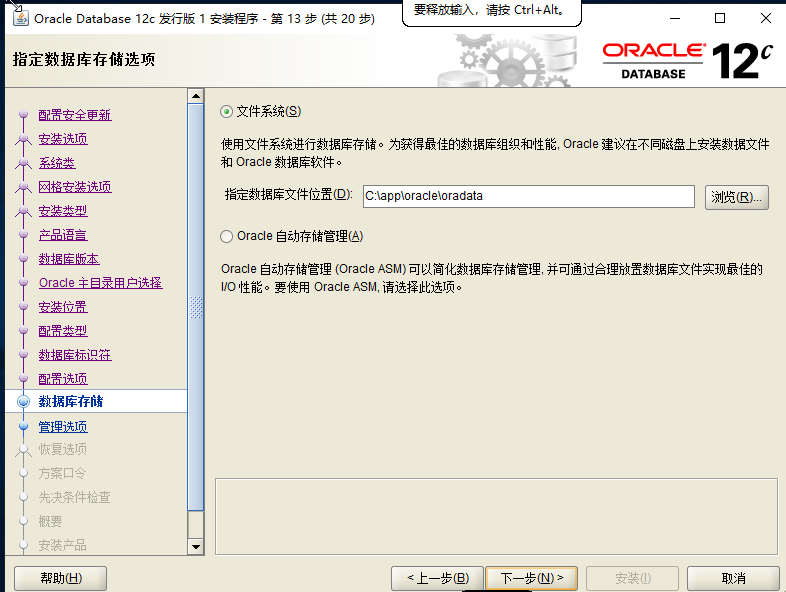Open 配置选项 step link
786x592 pixels.
[63, 379]
